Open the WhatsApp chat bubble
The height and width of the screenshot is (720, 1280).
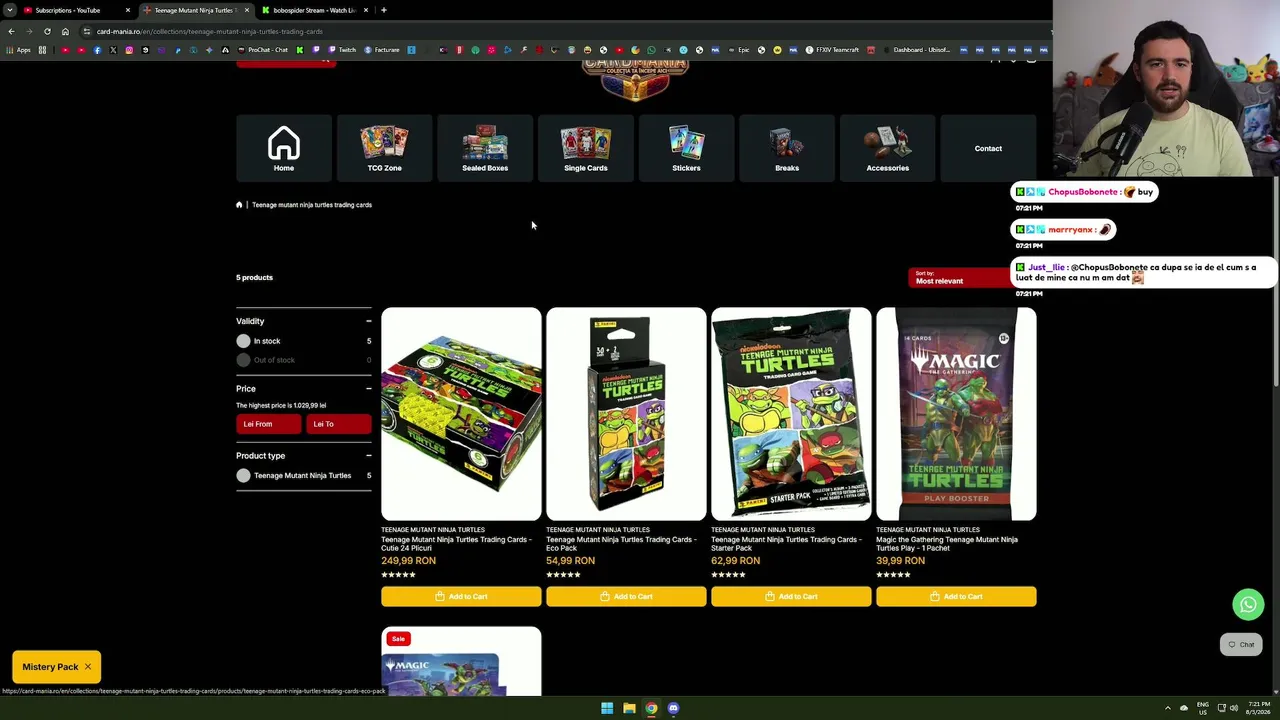1248,604
